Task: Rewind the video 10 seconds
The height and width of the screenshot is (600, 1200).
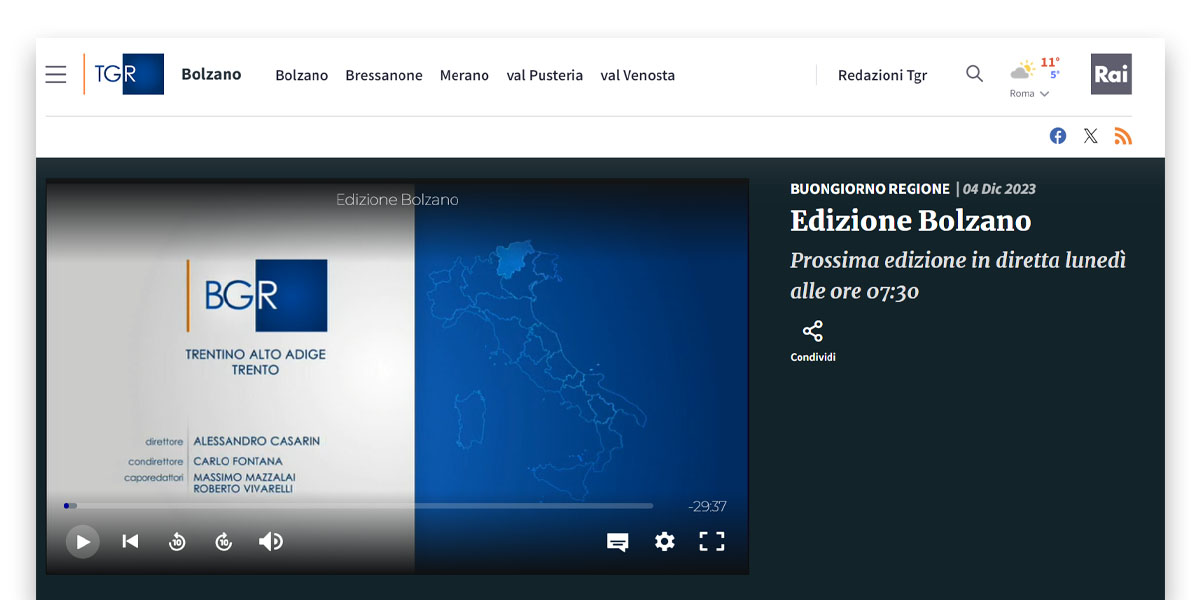Action: pyautogui.click(x=177, y=542)
